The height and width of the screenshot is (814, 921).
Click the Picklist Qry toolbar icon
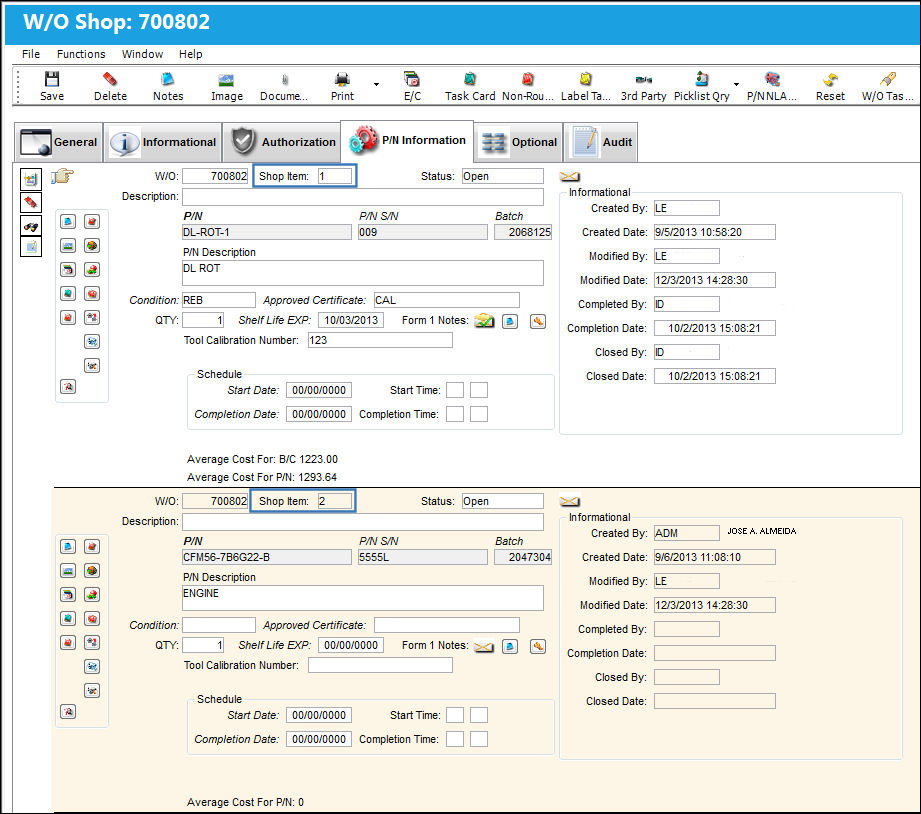click(x=701, y=79)
